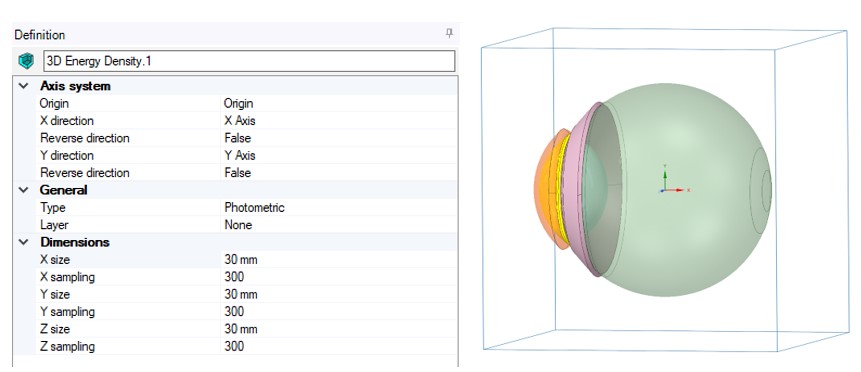Click the Definition panel title

click(x=40, y=35)
